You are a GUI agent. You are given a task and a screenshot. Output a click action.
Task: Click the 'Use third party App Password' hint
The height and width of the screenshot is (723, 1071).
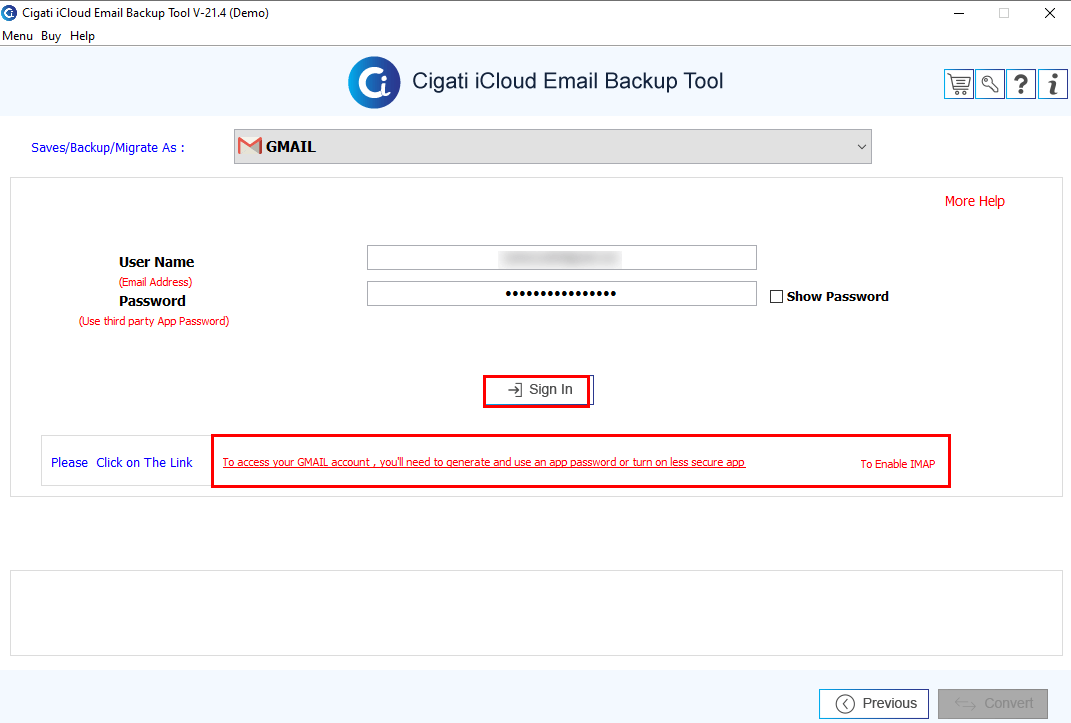point(154,321)
